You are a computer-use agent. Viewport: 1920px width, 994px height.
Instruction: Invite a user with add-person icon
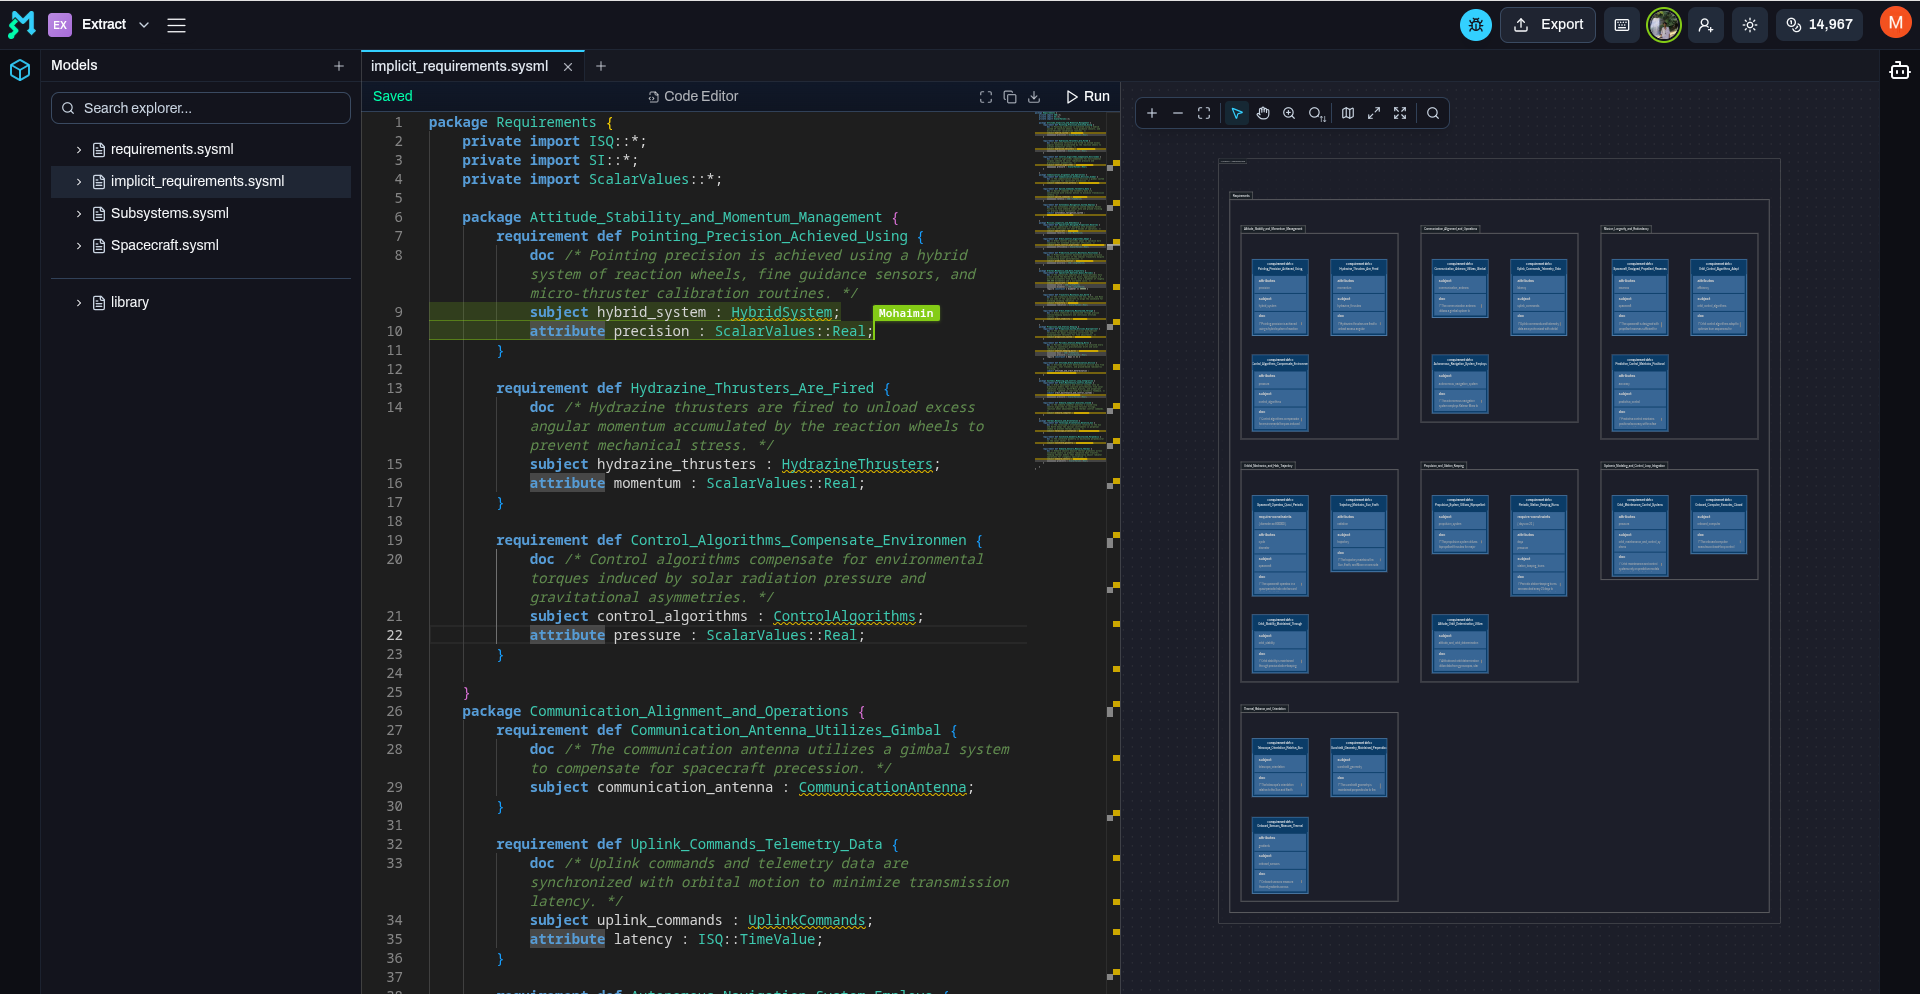(1706, 25)
